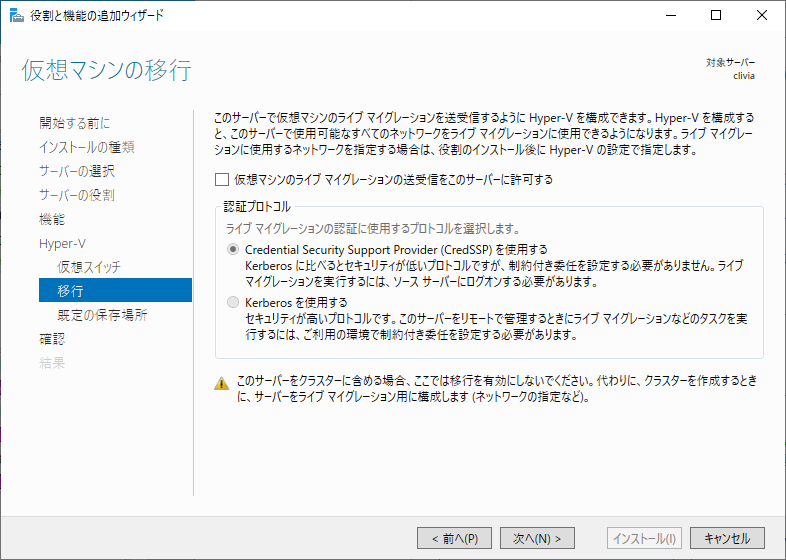This screenshot has height=560, width=786.
Task: Open 仮想スイッチ sub-step
Action: point(89,267)
